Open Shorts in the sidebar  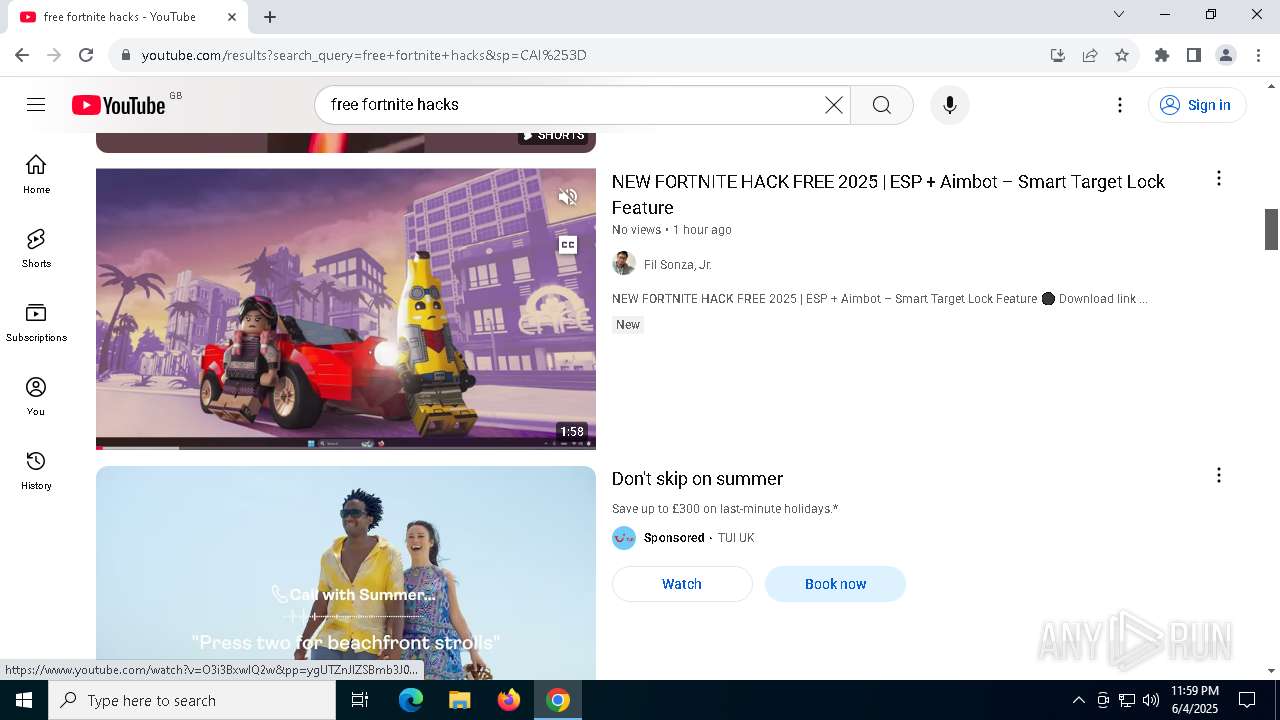[x=36, y=248]
